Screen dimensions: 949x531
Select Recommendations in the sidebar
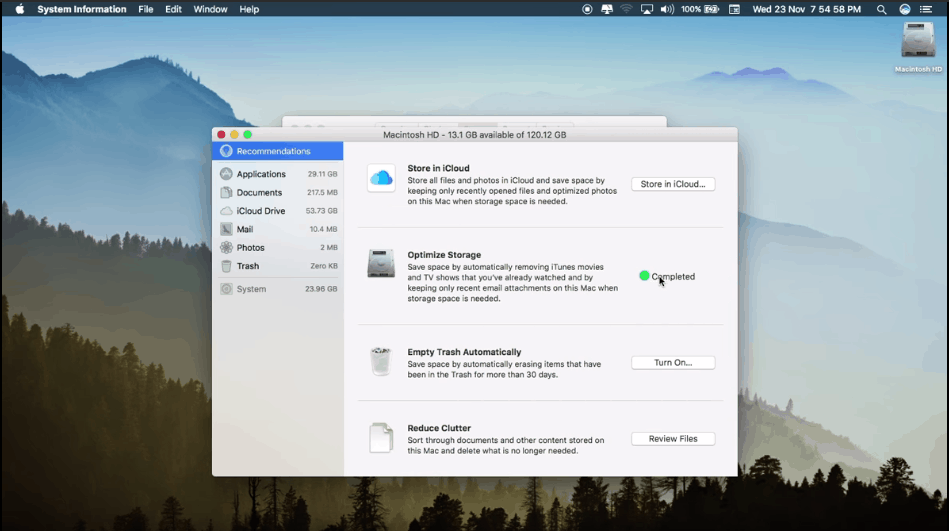pyautogui.click(x=278, y=151)
